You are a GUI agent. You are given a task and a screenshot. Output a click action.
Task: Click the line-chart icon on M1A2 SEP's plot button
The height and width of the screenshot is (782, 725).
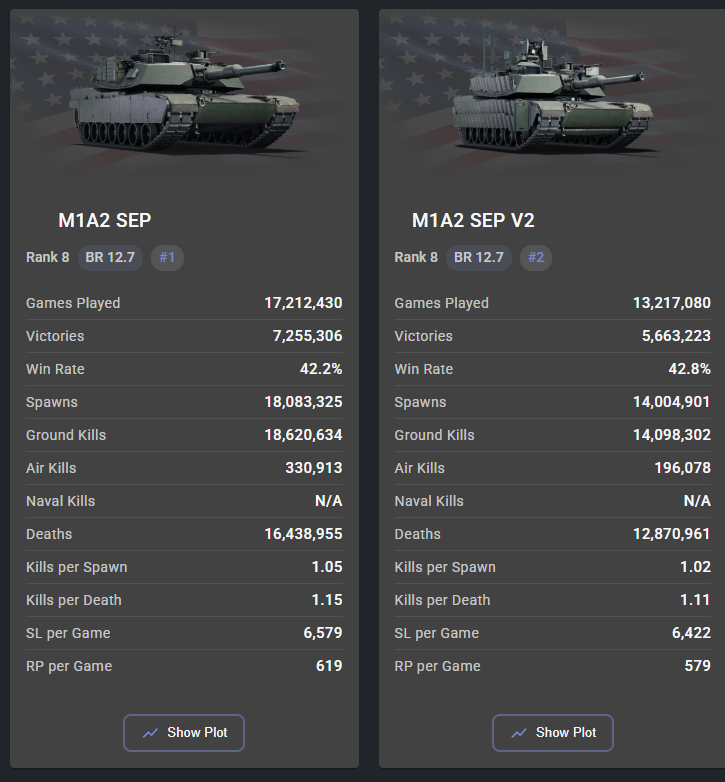click(x=151, y=733)
